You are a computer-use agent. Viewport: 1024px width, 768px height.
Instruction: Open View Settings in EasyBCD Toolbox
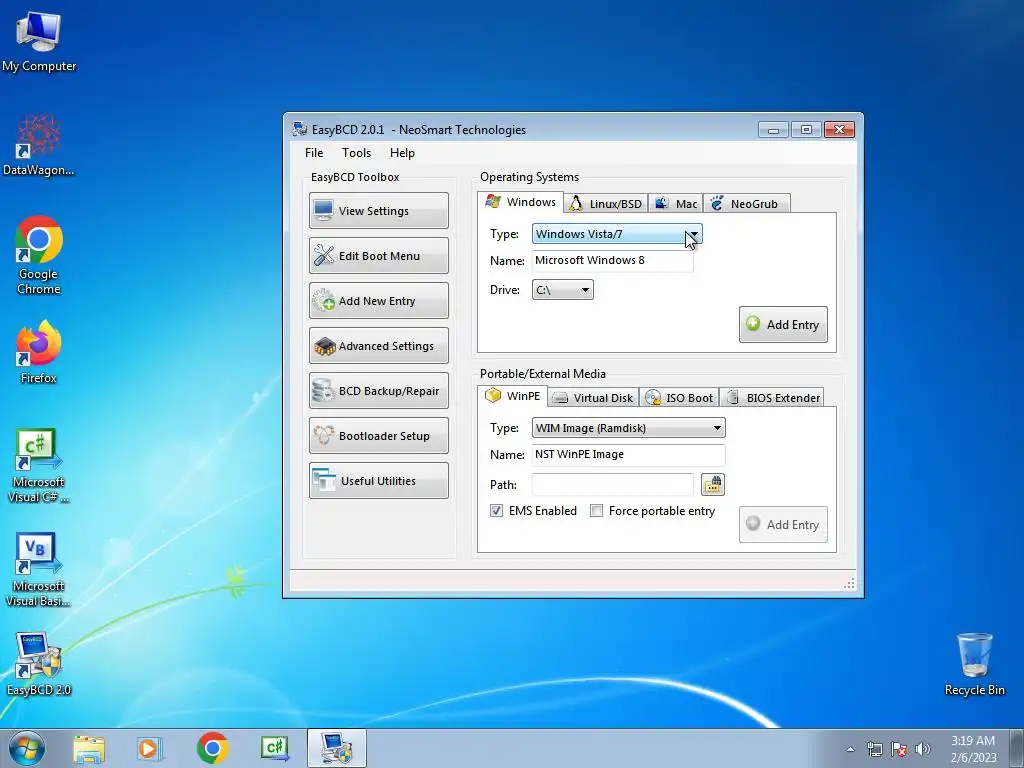click(379, 210)
